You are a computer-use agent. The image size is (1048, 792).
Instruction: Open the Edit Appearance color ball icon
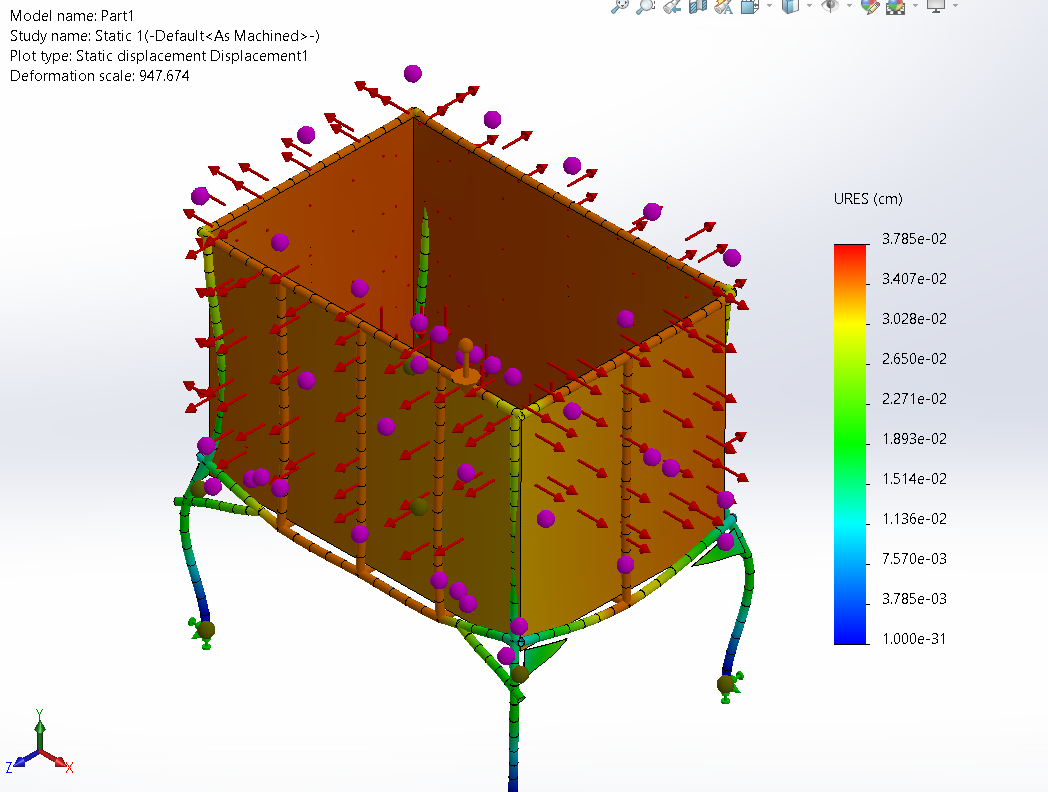(870, 5)
